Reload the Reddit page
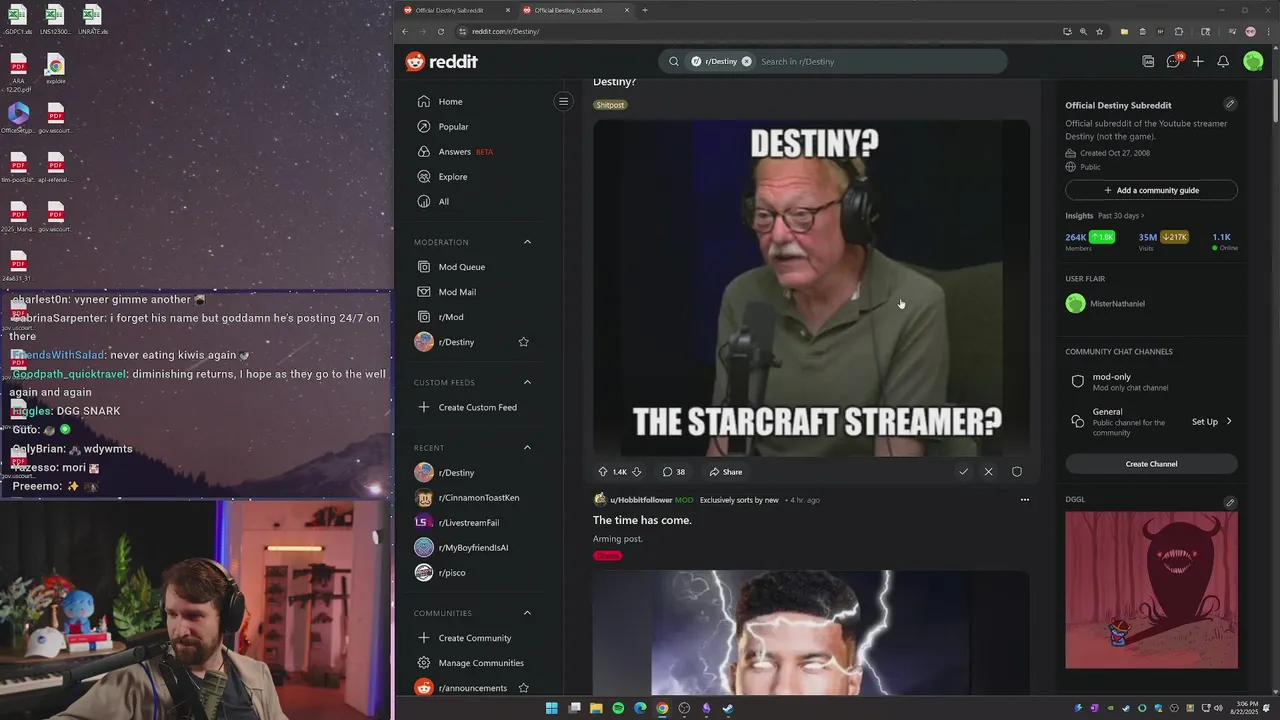Image resolution: width=1280 pixels, height=720 pixels. click(440, 31)
